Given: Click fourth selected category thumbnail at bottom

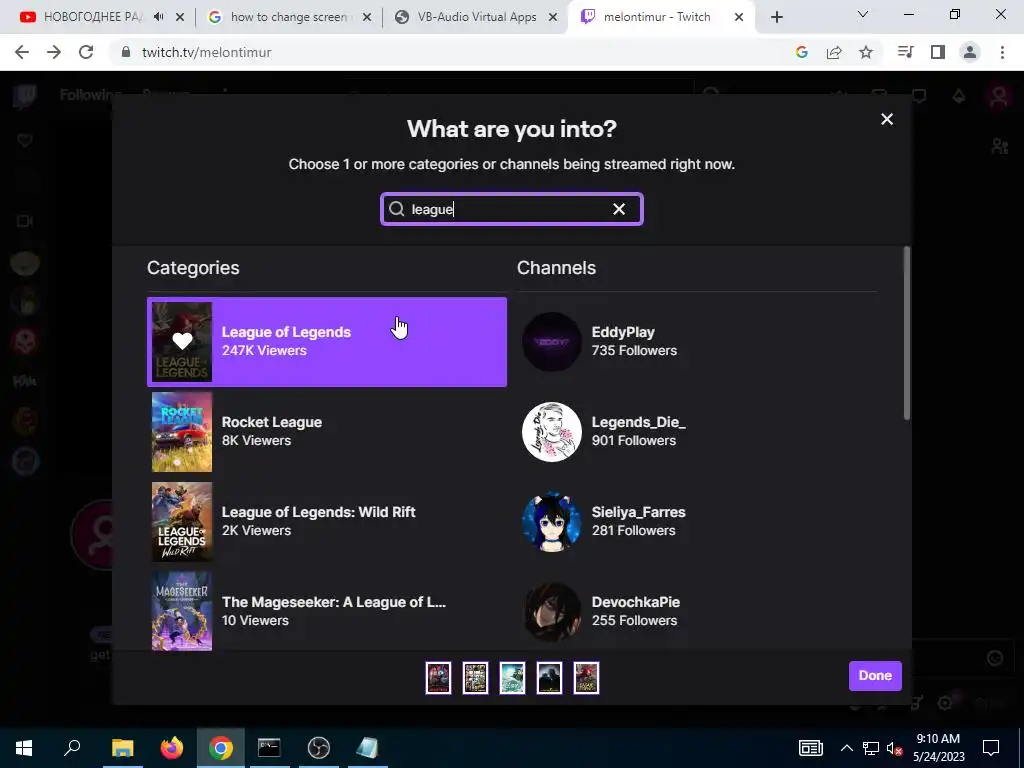Looking at the screenshot, I should point(549,678).
